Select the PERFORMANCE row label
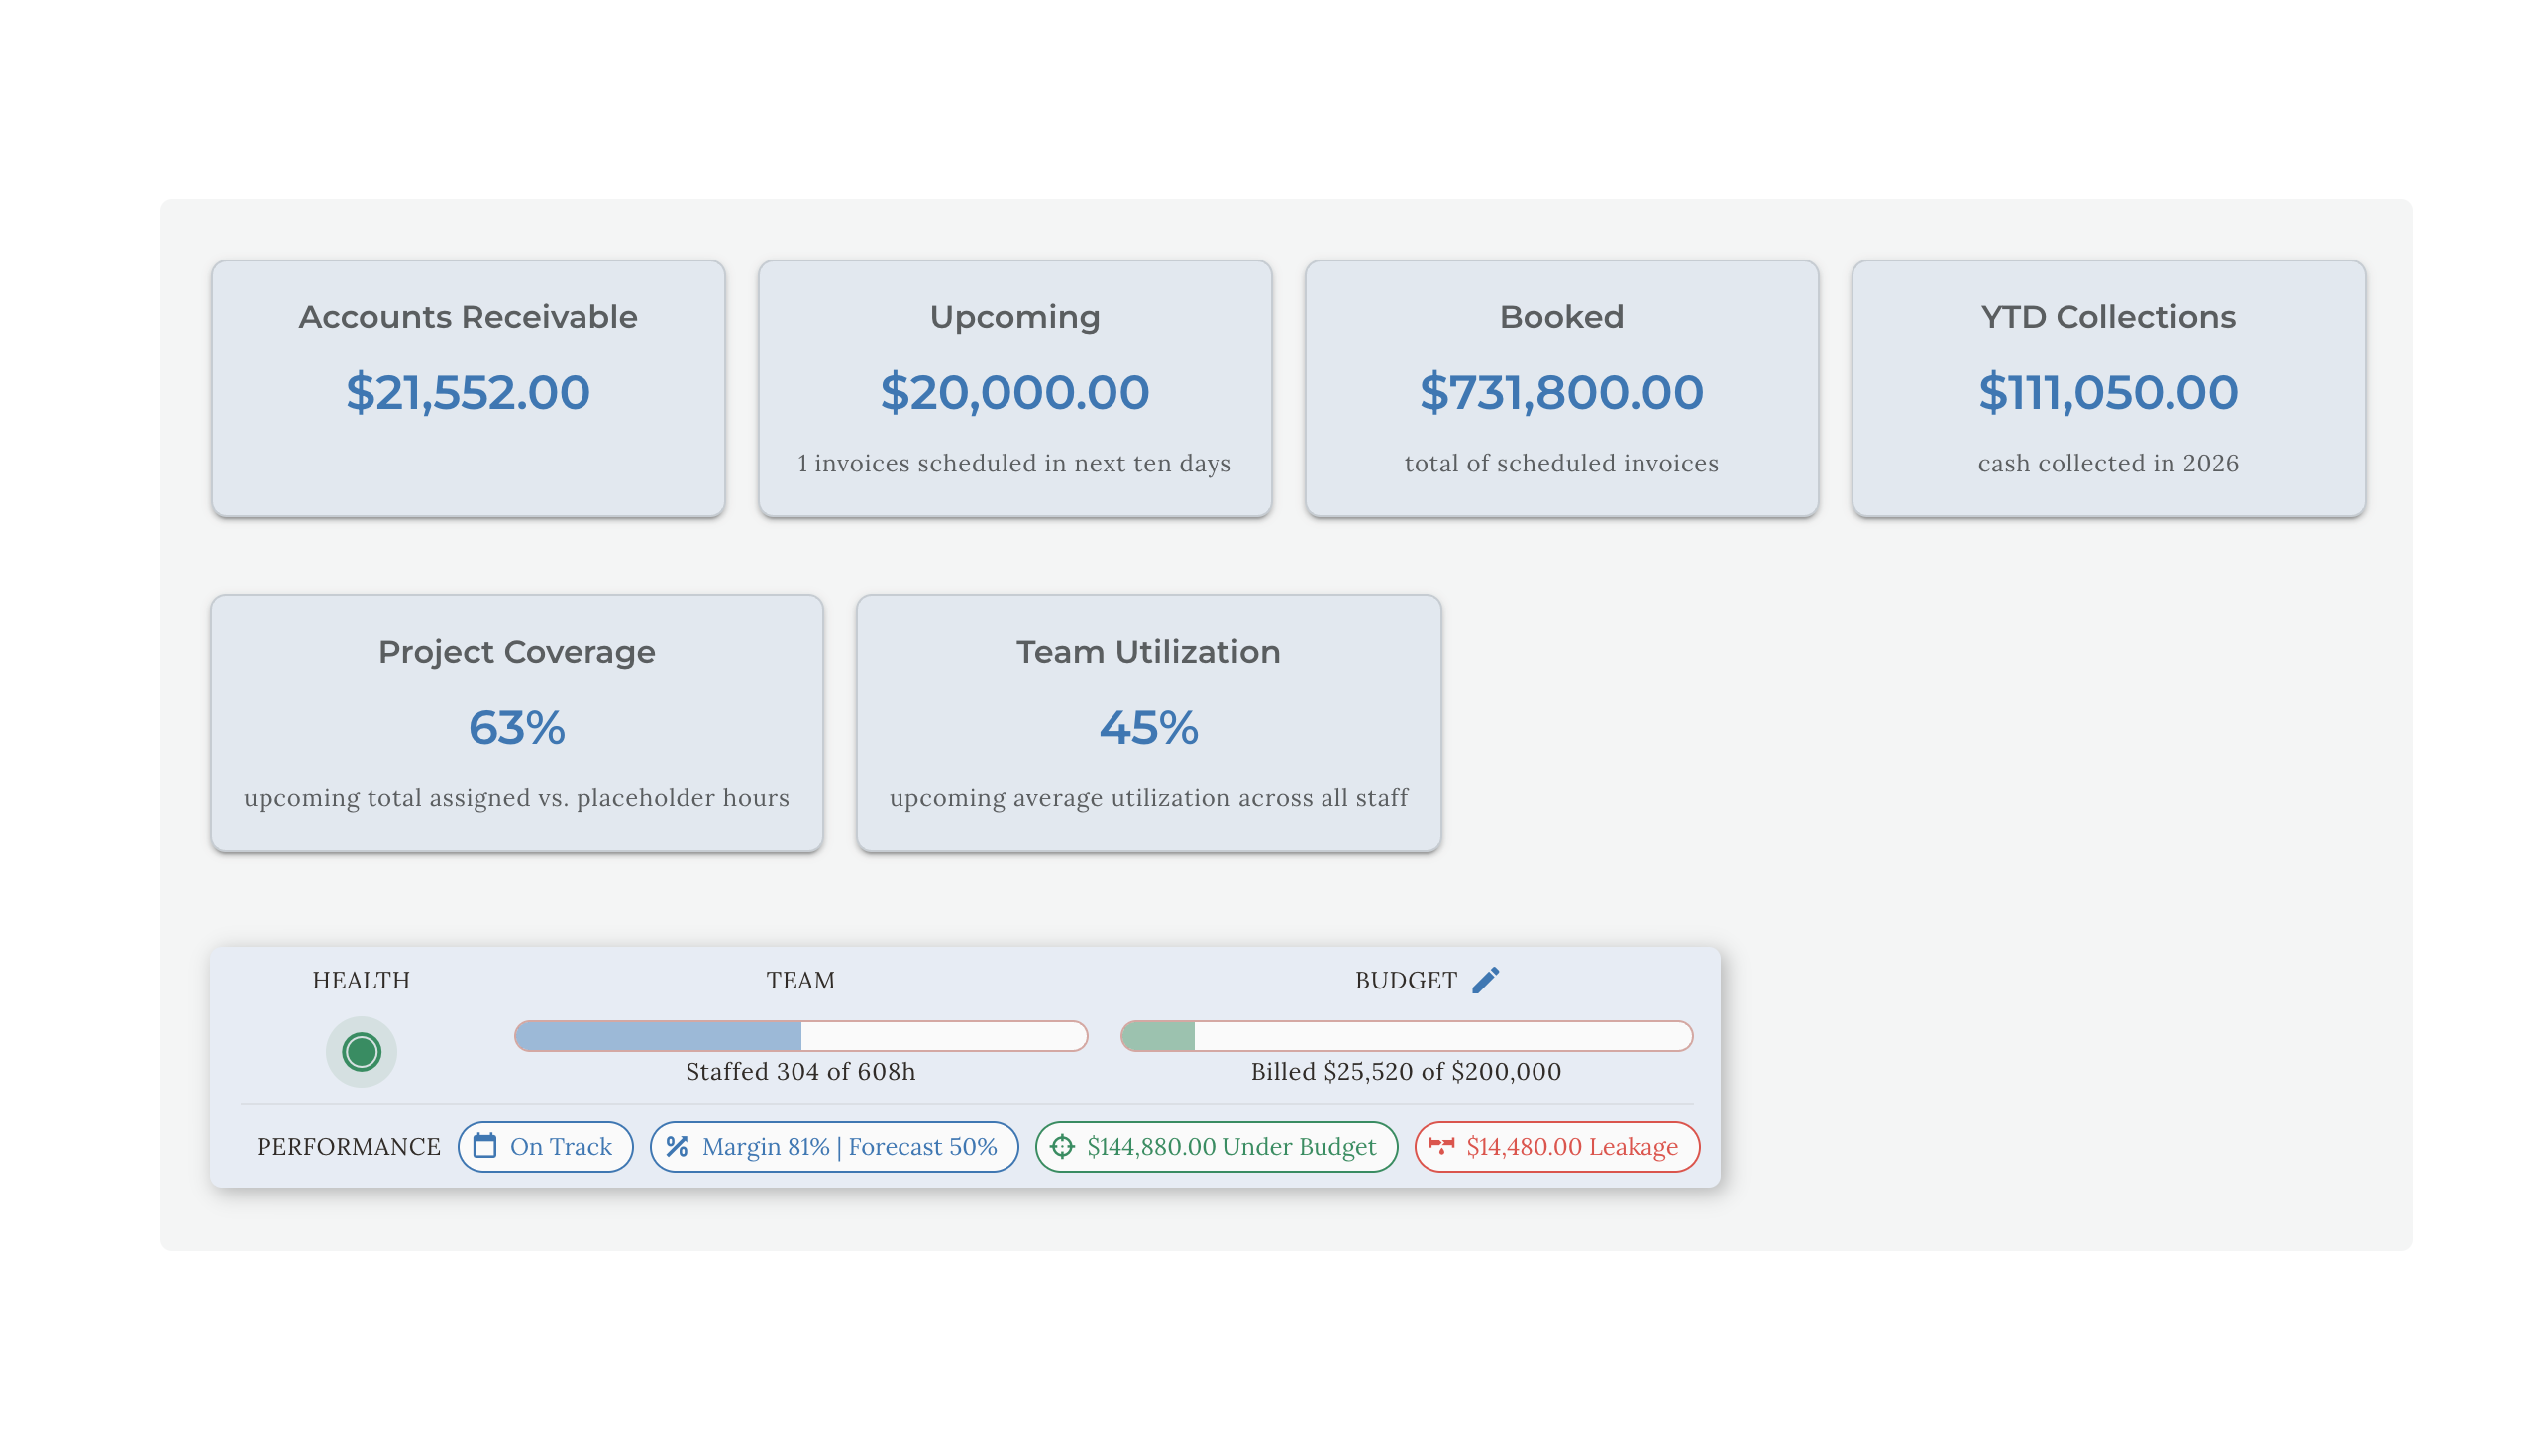The image size is (2541, 1456). click(x=348, y=1147)
